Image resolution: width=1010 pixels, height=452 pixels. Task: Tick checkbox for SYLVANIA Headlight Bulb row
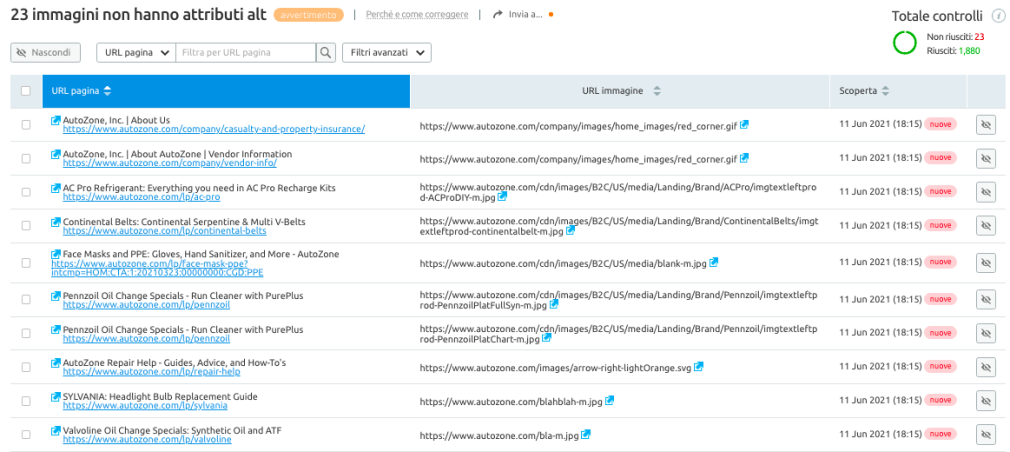(x=26, y=400)
